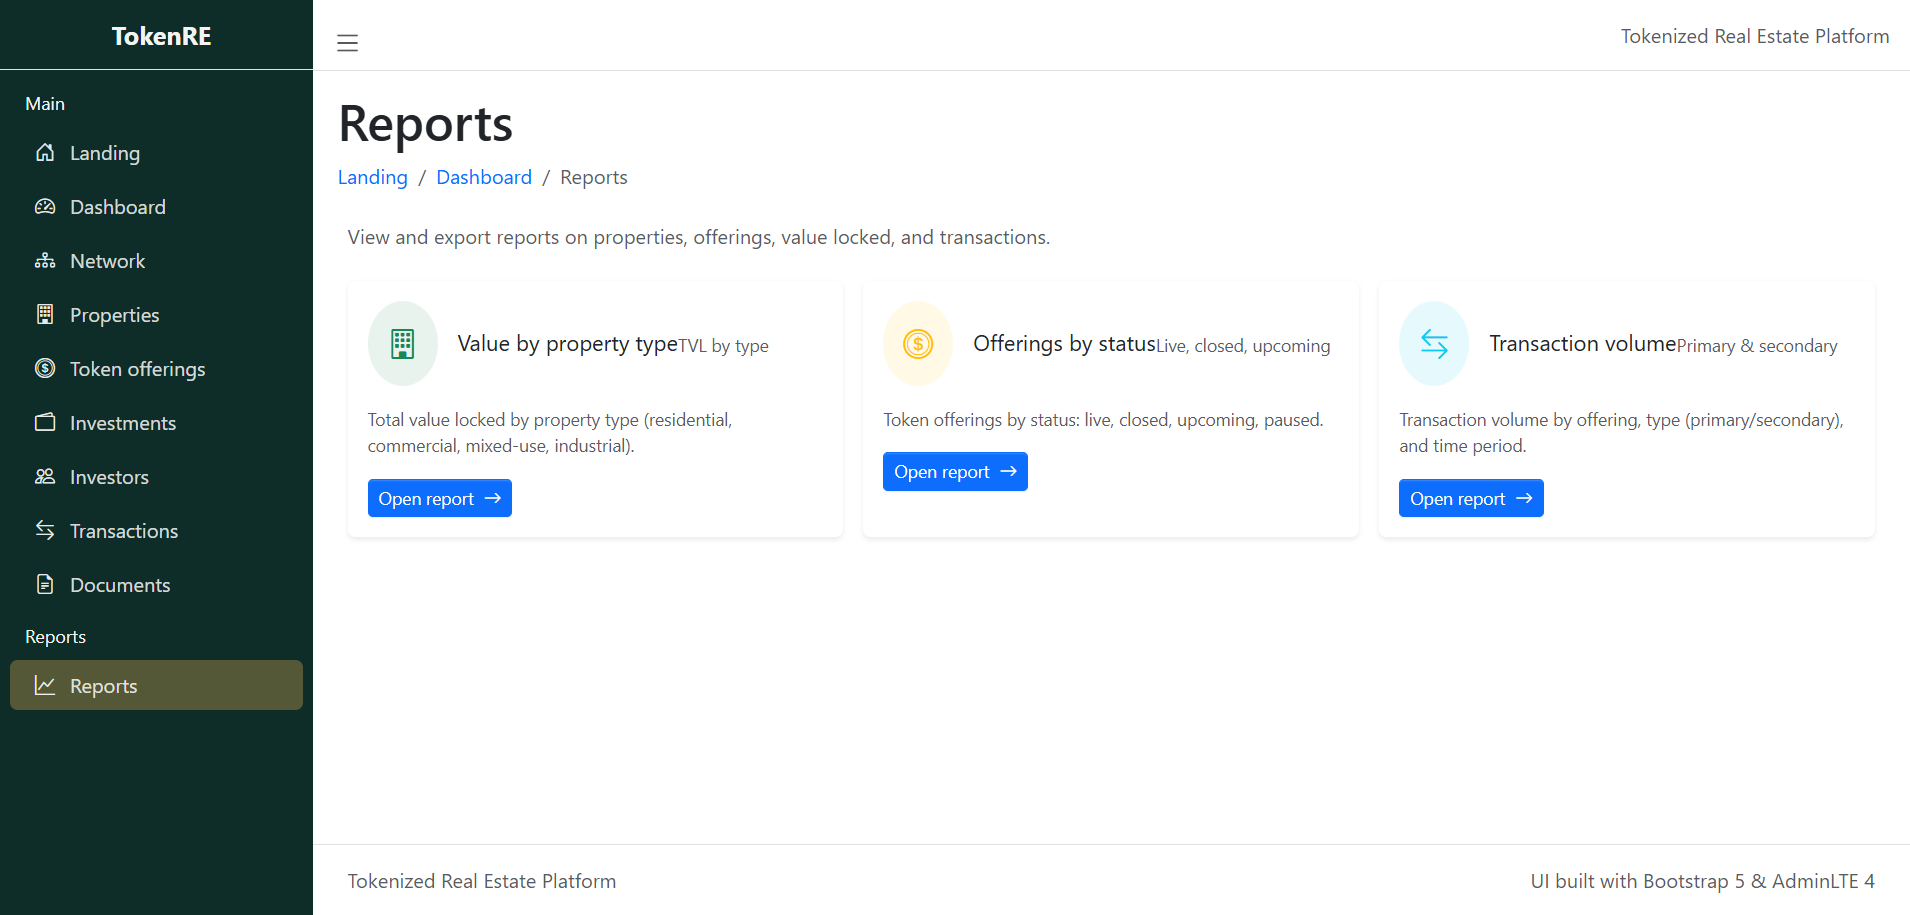Select the Landing home icon in sidebar

[x=46, y=153]
